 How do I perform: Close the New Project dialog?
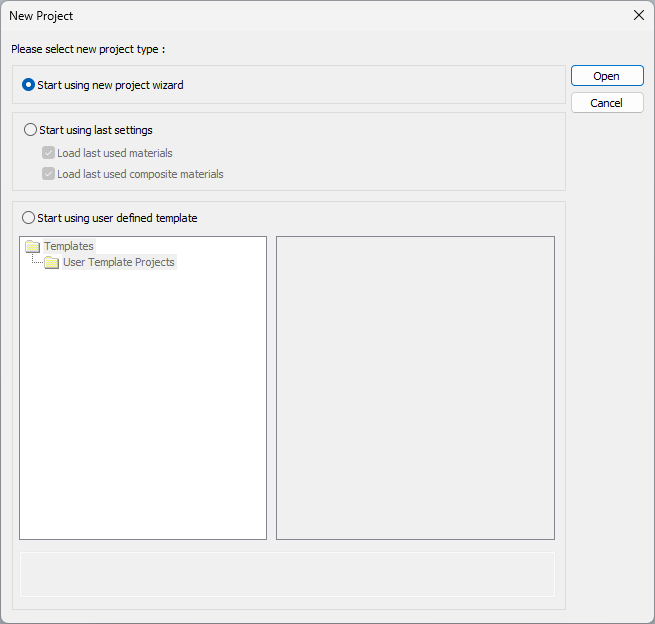(638, 16)
